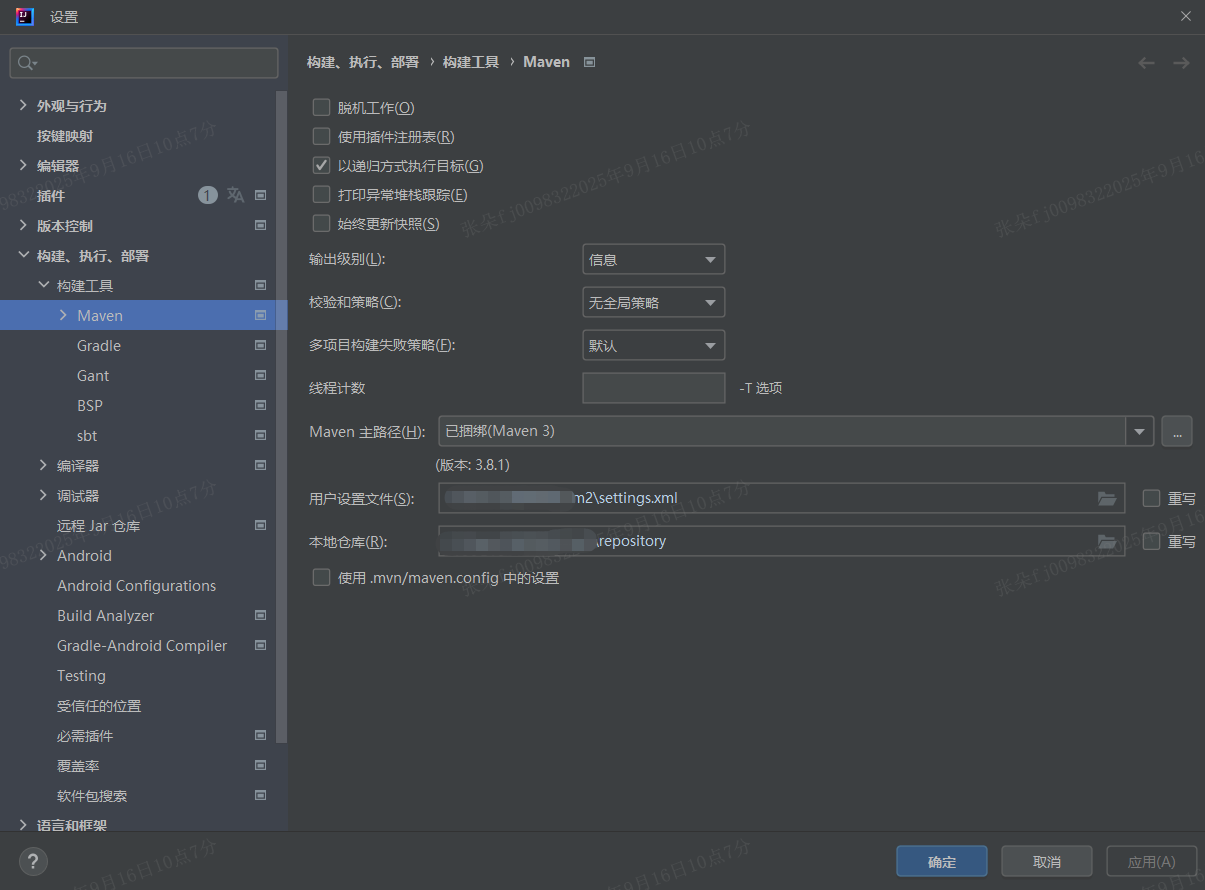This screenshot has width=1205, height=890.
Task: Navigate back with the left arrow
Action: coord(1147,62)
